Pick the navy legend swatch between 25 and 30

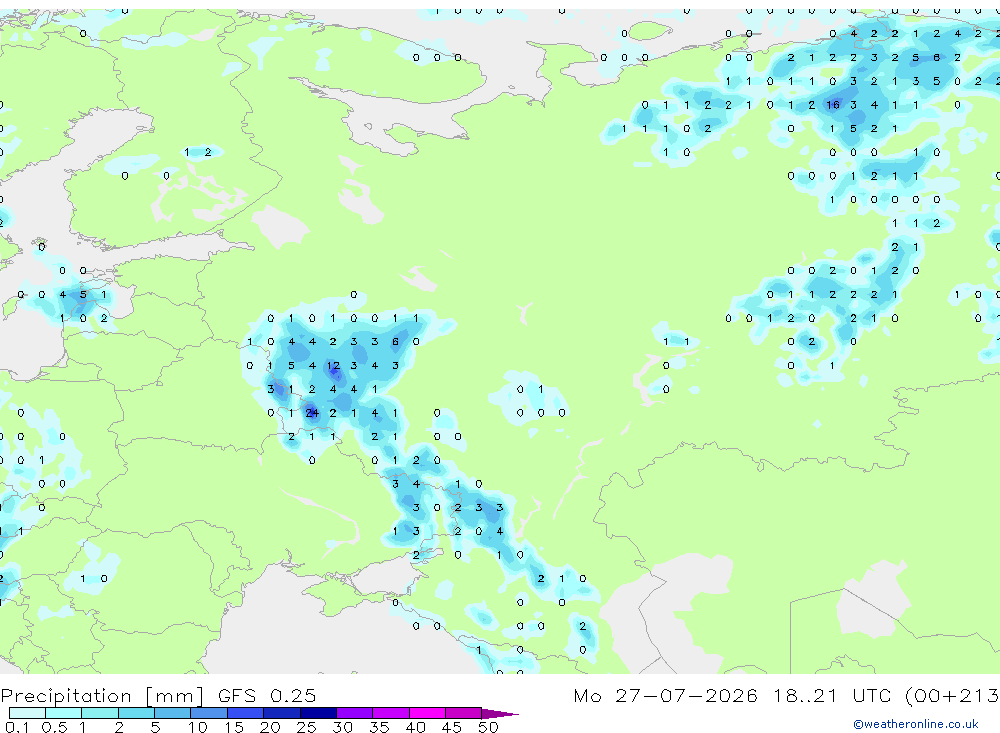click(x=318, y=713)
